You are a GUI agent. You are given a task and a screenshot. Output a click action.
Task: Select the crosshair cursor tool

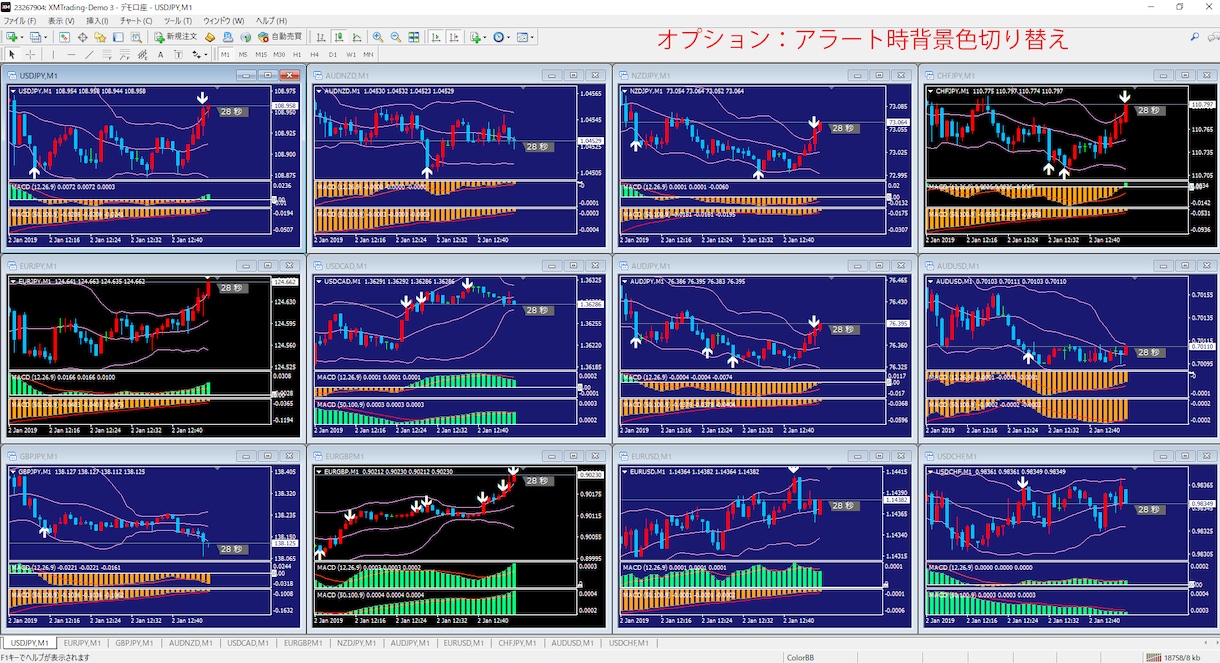[x=30, y=54]
